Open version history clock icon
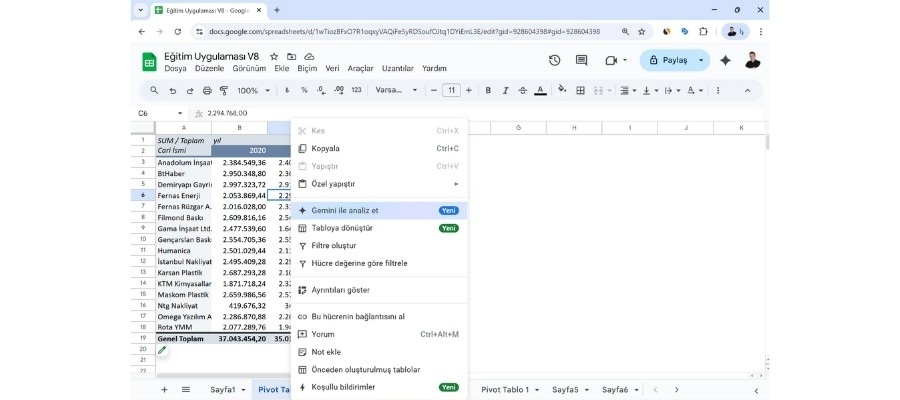Viewport: 900px width, 400px height. pyautogui.click(x=555, y=61)
